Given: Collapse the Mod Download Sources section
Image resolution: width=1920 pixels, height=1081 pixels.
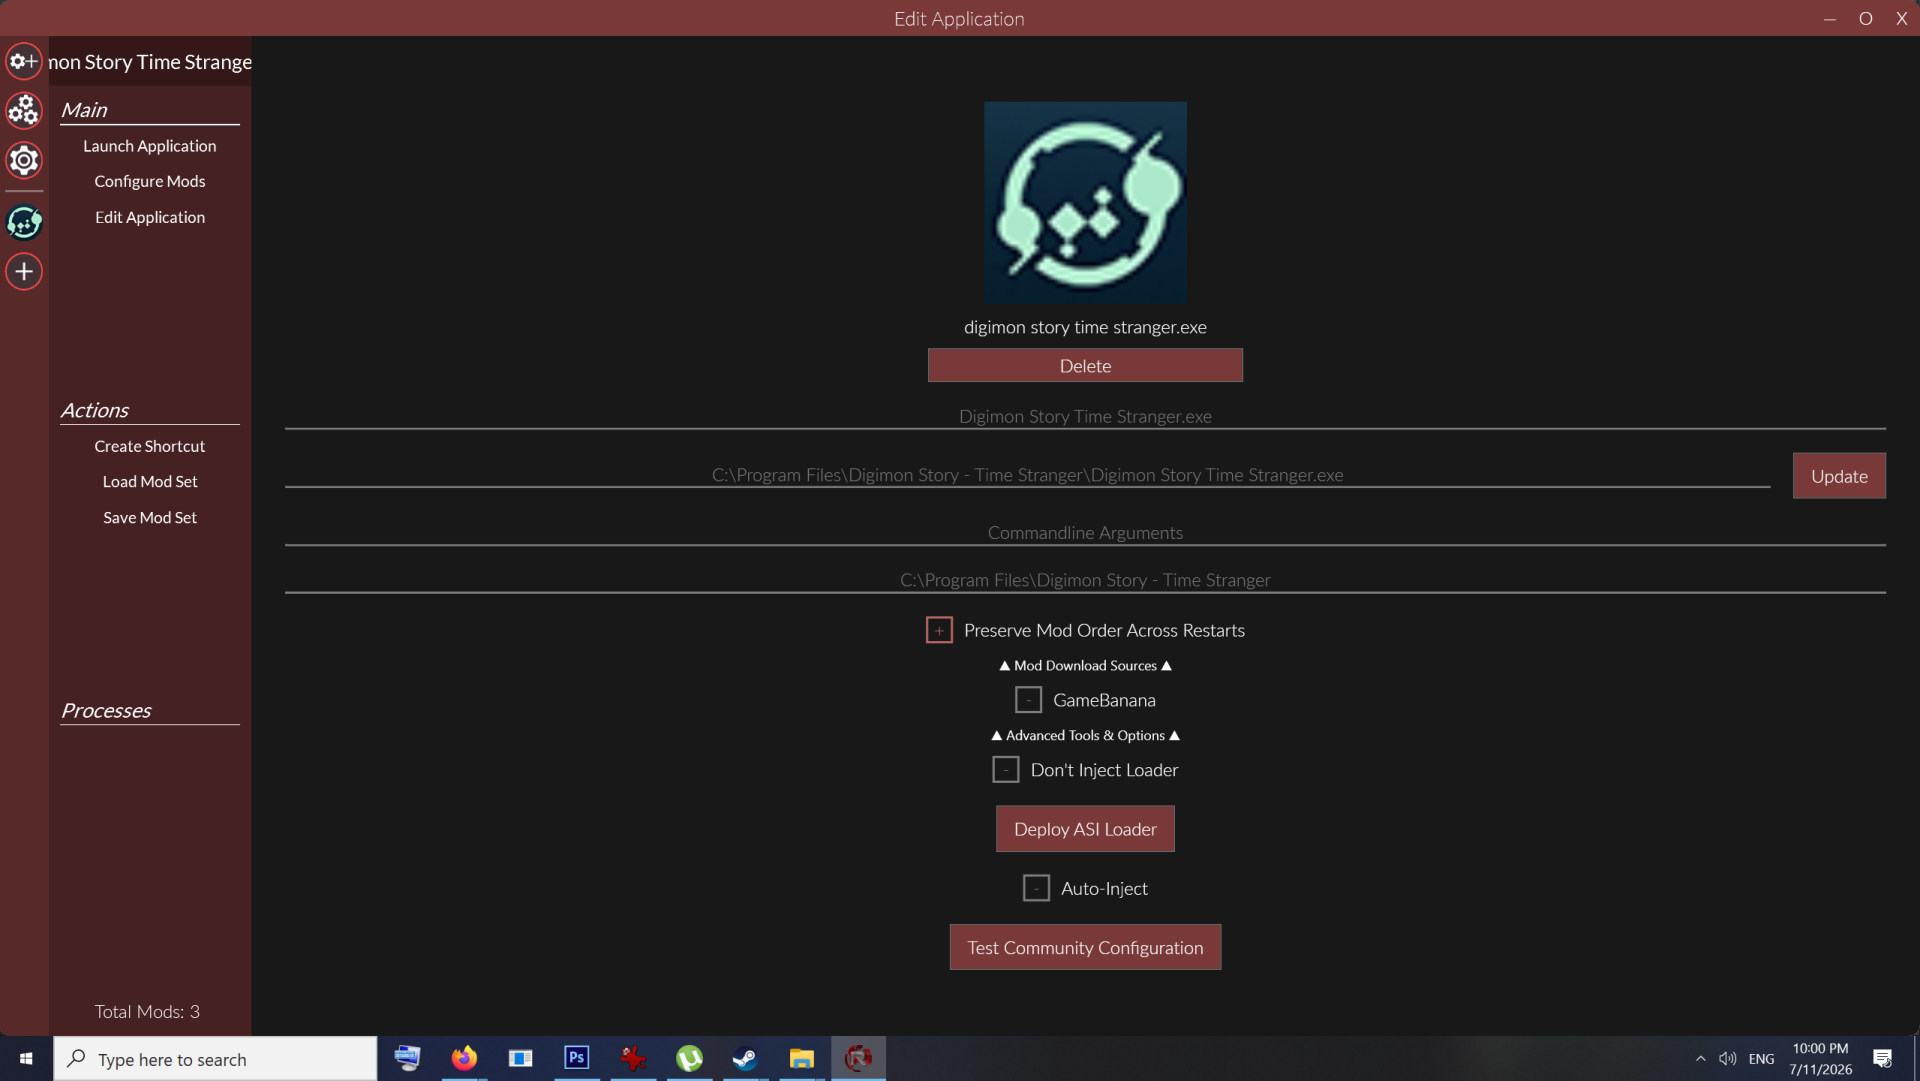Looking at the screenshot, I should [1085, 666].
